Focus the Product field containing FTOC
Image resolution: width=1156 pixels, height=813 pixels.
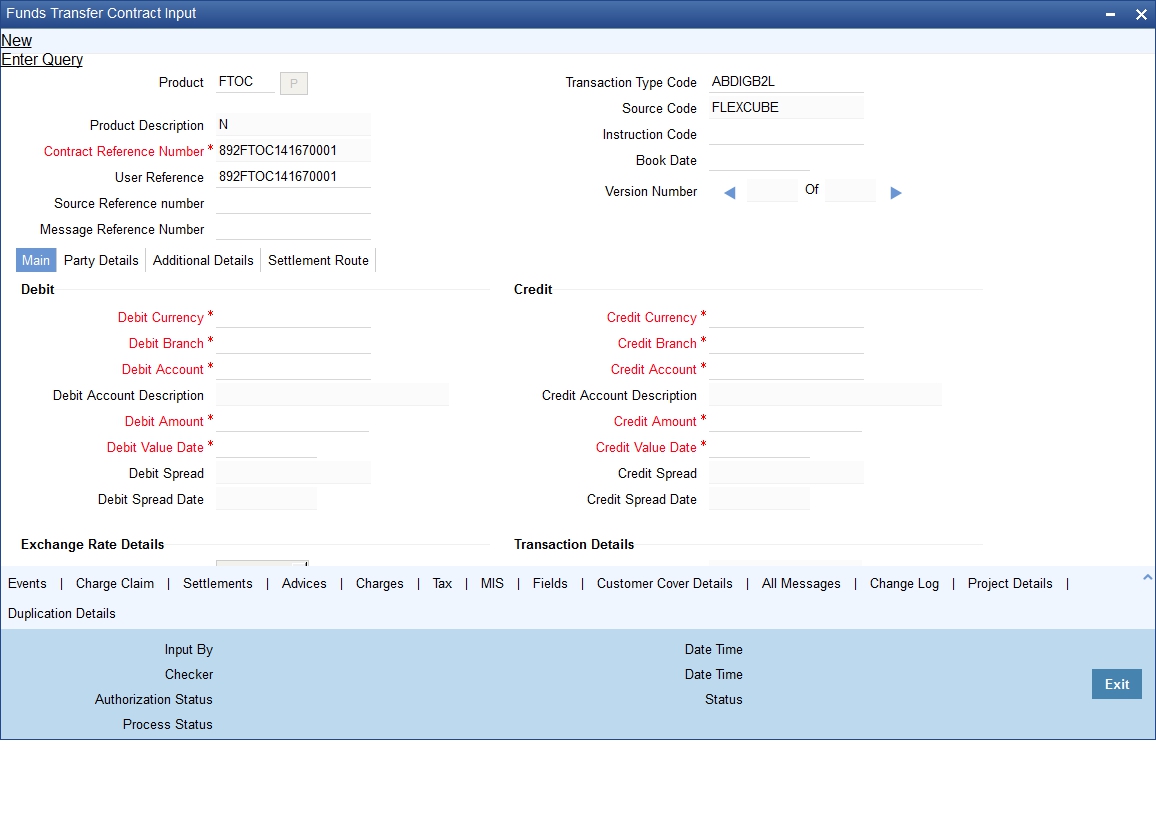tap(246, 82)
